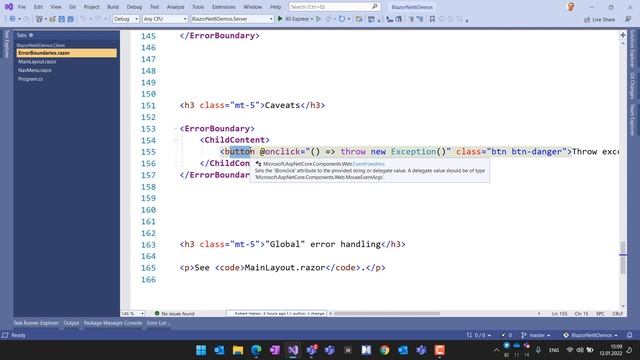The height and width of the screenshot is (360, 640).
Task: Click the Save All toolbar icon
Action: 71,19
